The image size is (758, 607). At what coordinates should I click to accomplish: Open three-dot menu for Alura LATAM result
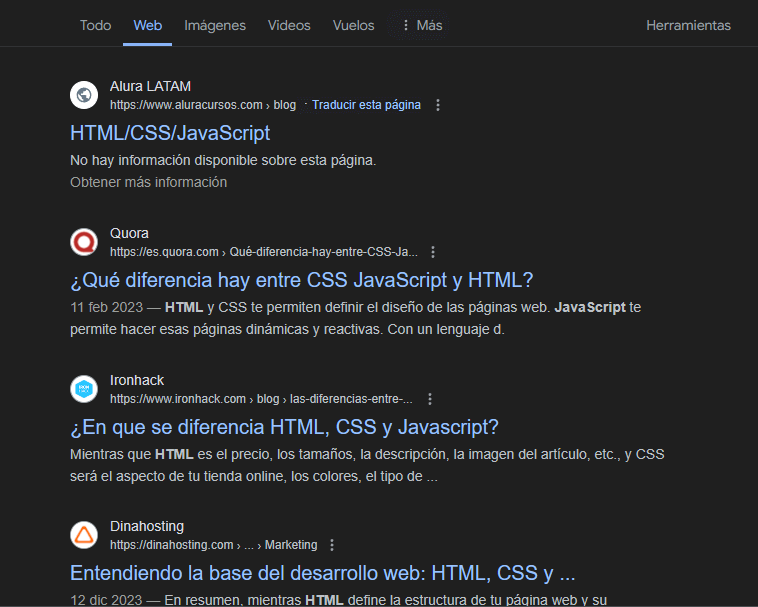[x=438, y=105]
